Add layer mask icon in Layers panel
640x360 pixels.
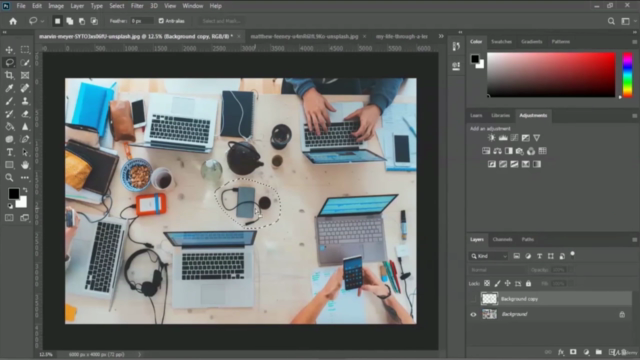[x=573, y=352]
